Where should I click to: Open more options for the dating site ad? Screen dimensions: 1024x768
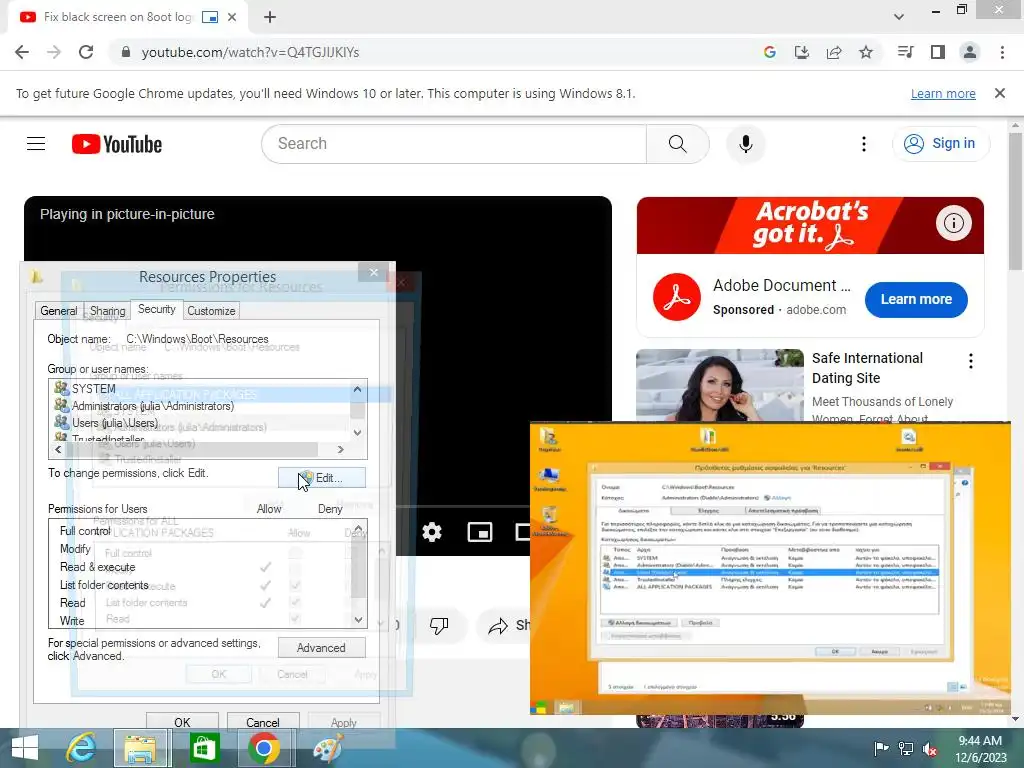(x=970, y=361)
